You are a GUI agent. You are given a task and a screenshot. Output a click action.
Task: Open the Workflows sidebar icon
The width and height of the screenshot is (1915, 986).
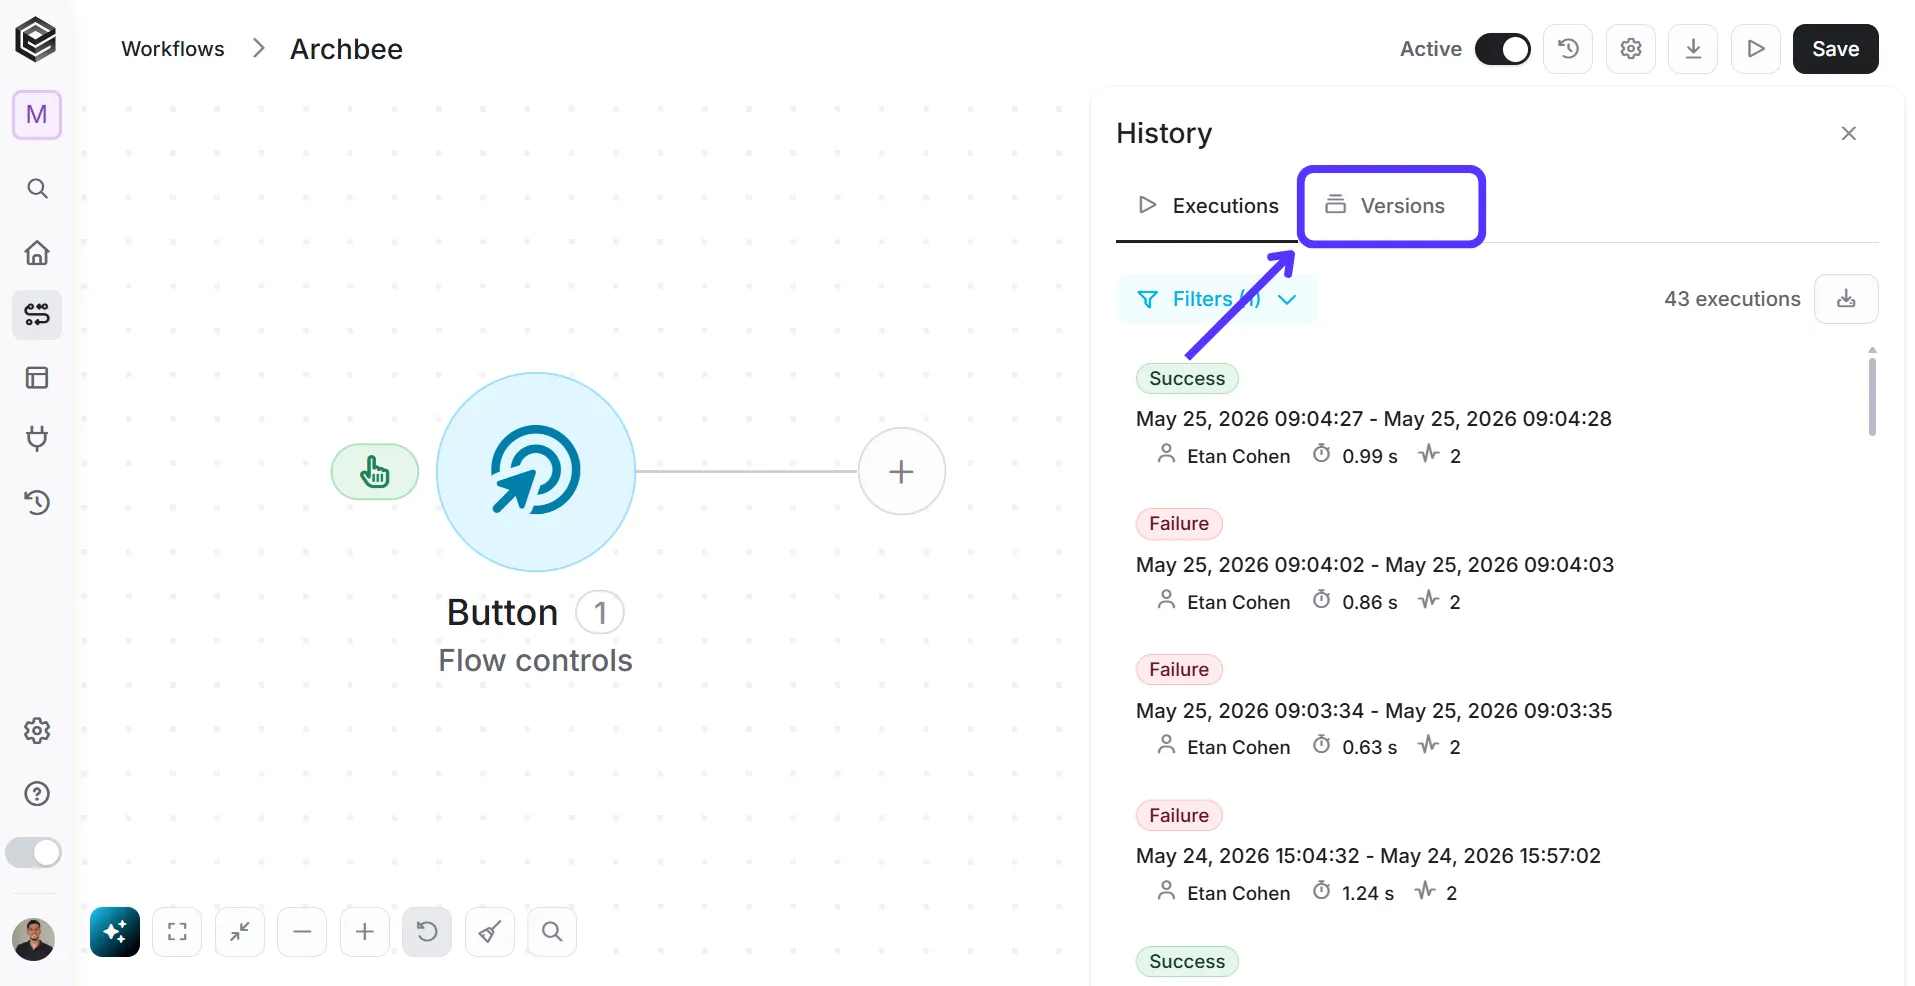click(x=37, y=315)
